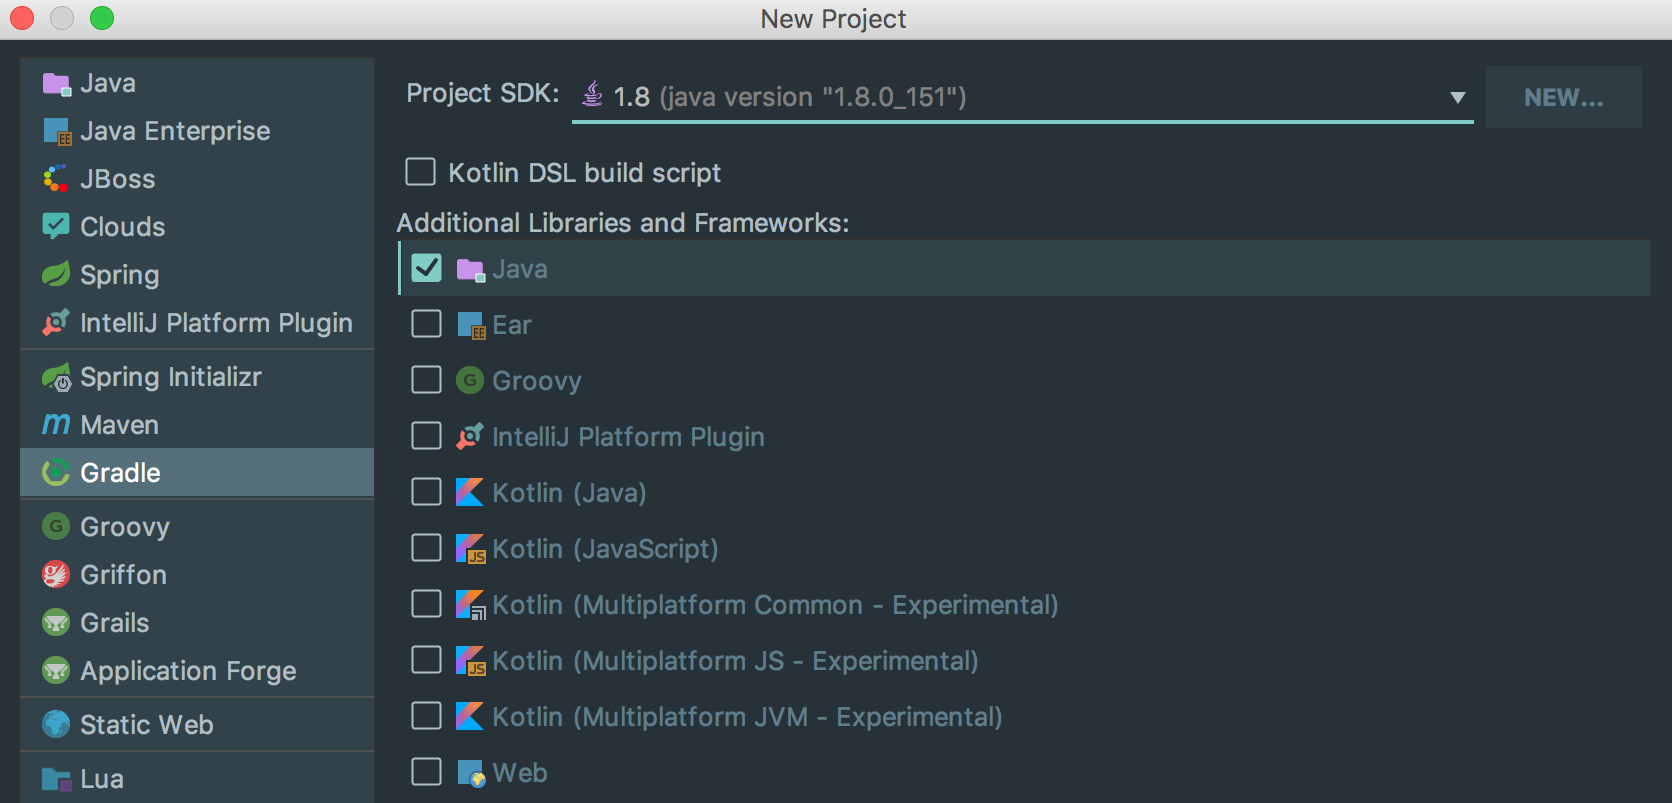Click the JBoss colorful dots icon
The height and width of the screenshot is (803, 1672).
[x=56, y=179]
